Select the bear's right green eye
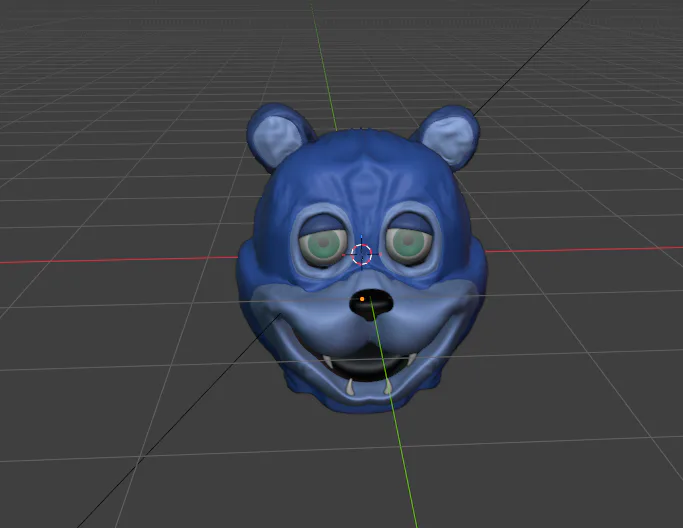Viewport: 683px width, 528px height. coord(409,246)
